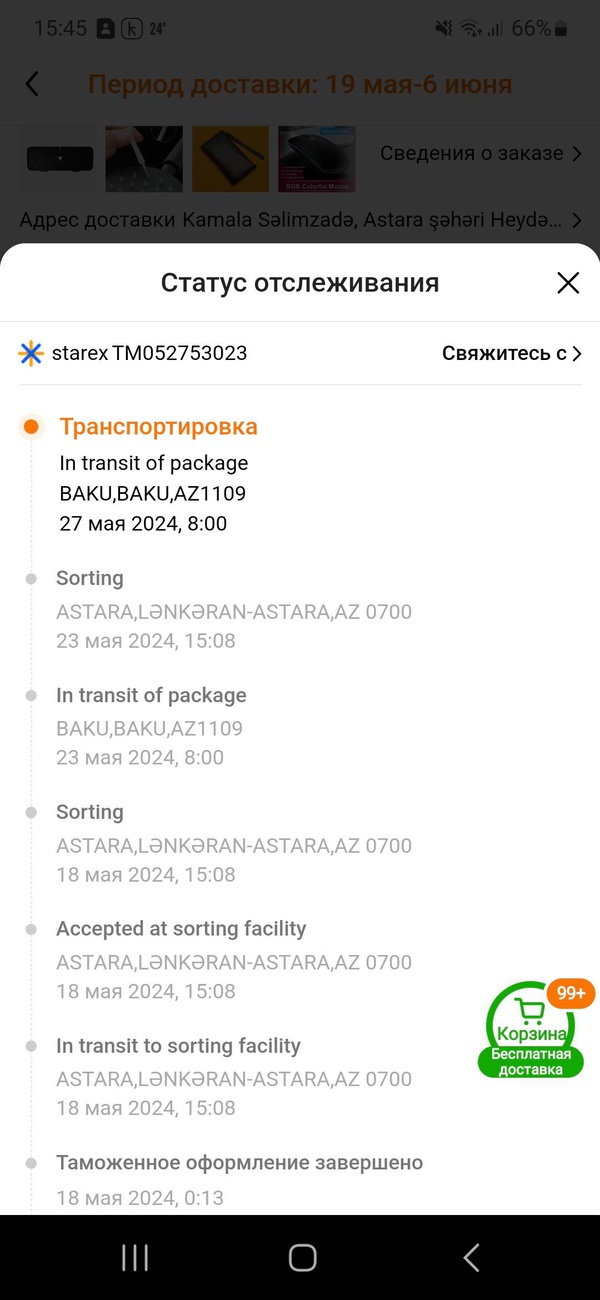Screen dimensions: 600x1300
Task: Open Сведения о заказе details
Action: pos(481,153)
